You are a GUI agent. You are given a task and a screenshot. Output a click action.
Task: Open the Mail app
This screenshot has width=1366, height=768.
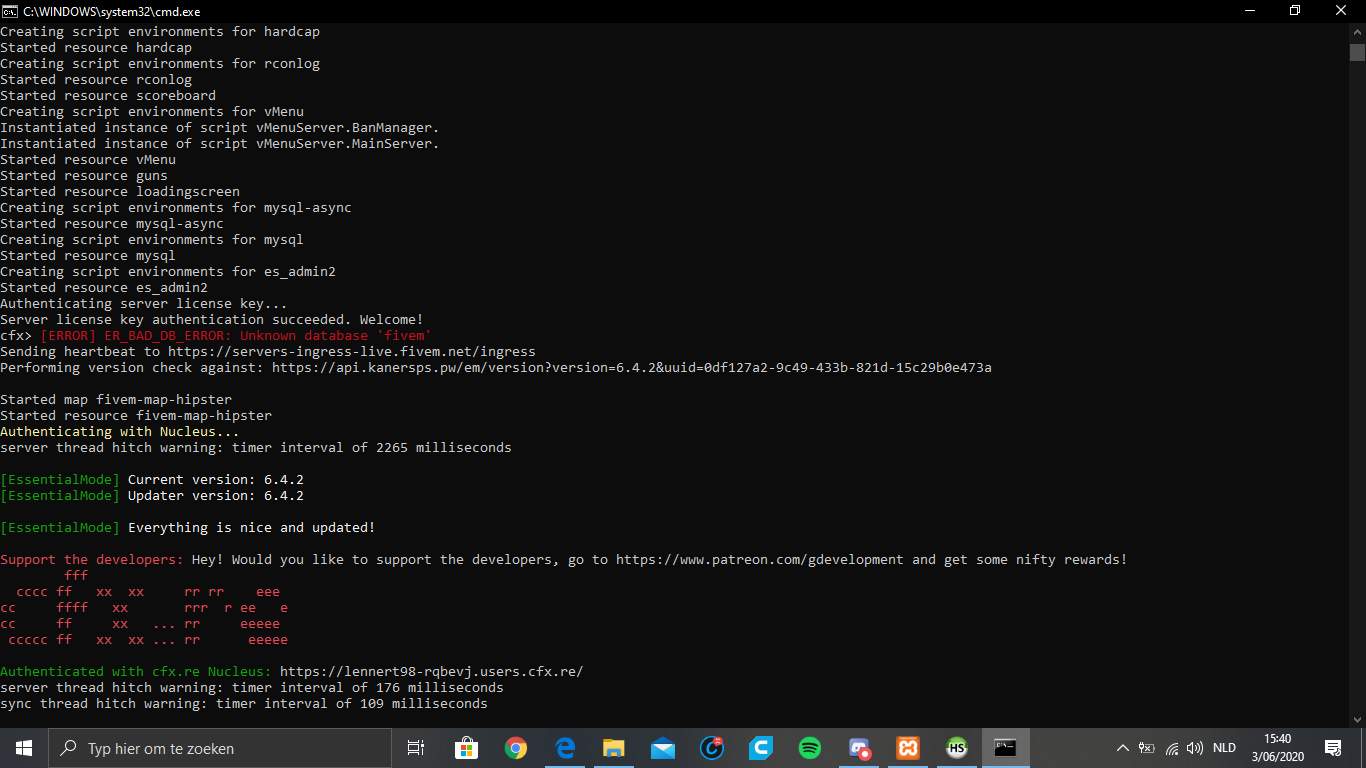click(663, 748)
